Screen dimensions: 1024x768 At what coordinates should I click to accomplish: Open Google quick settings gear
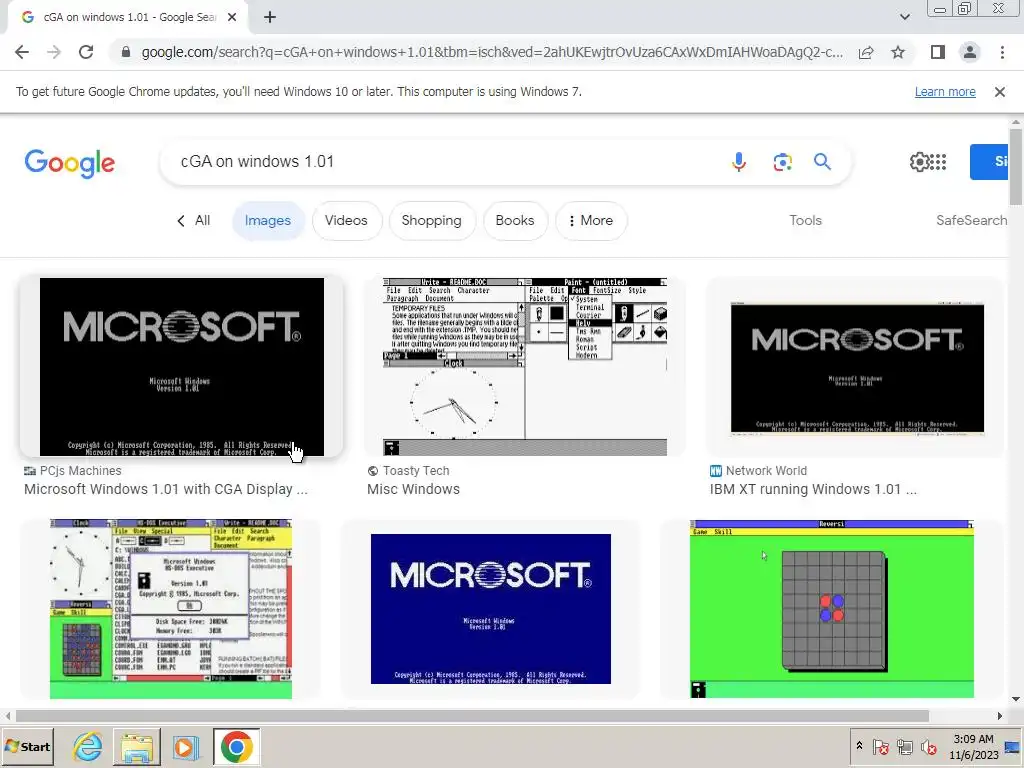point(919,161)
